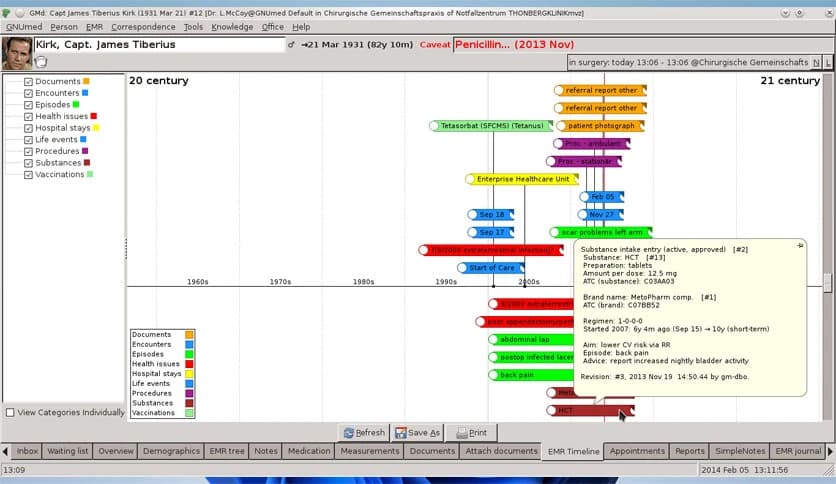Toggle the Life events checkbox
The width and height of the screenshot is (836, 484).
coord(28,140)
